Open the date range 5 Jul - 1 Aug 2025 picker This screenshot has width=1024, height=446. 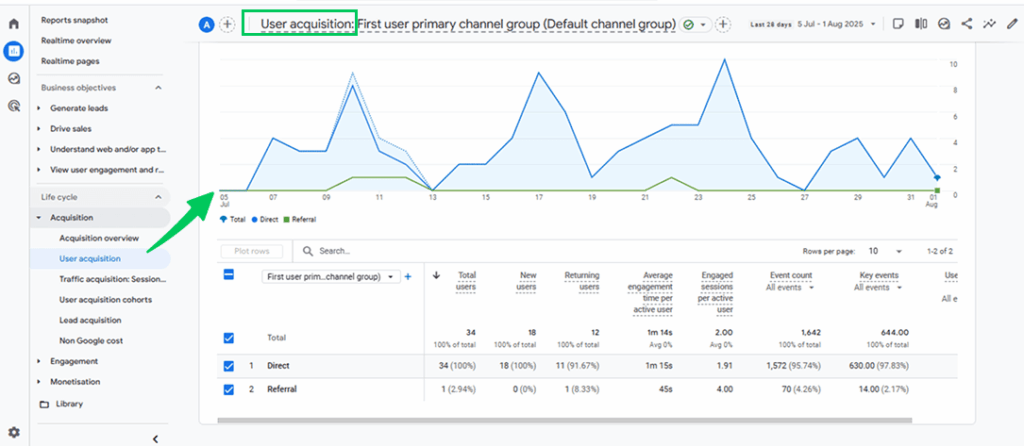point(837,24)
